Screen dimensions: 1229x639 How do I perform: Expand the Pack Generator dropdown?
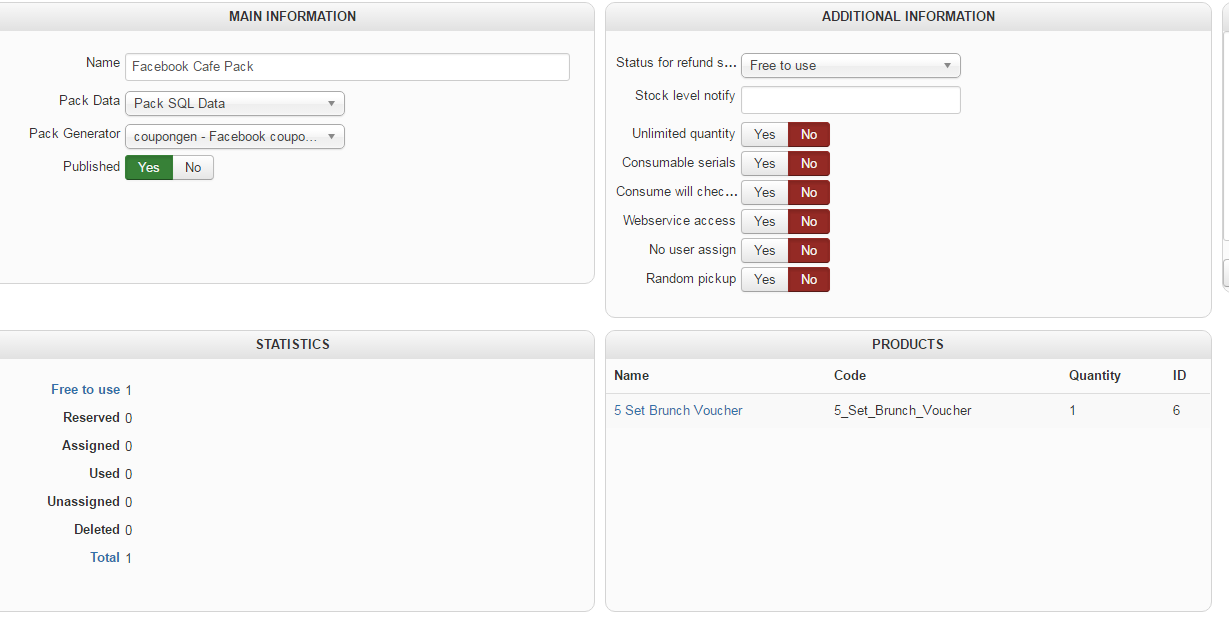click(234, 137)
